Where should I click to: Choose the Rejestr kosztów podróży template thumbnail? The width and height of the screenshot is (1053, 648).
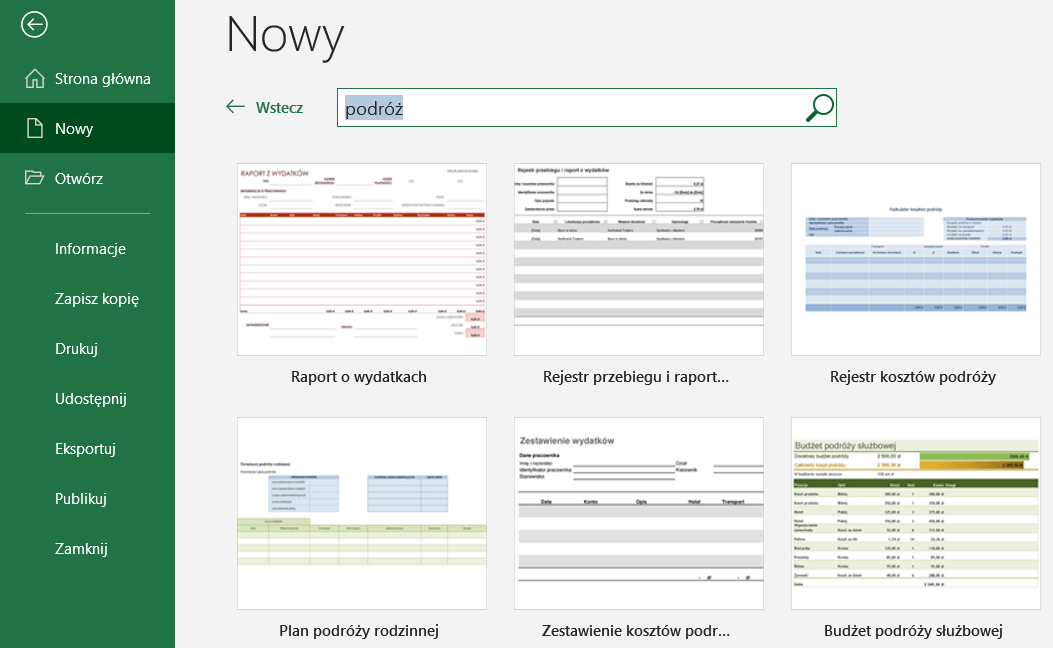point(915,259)
